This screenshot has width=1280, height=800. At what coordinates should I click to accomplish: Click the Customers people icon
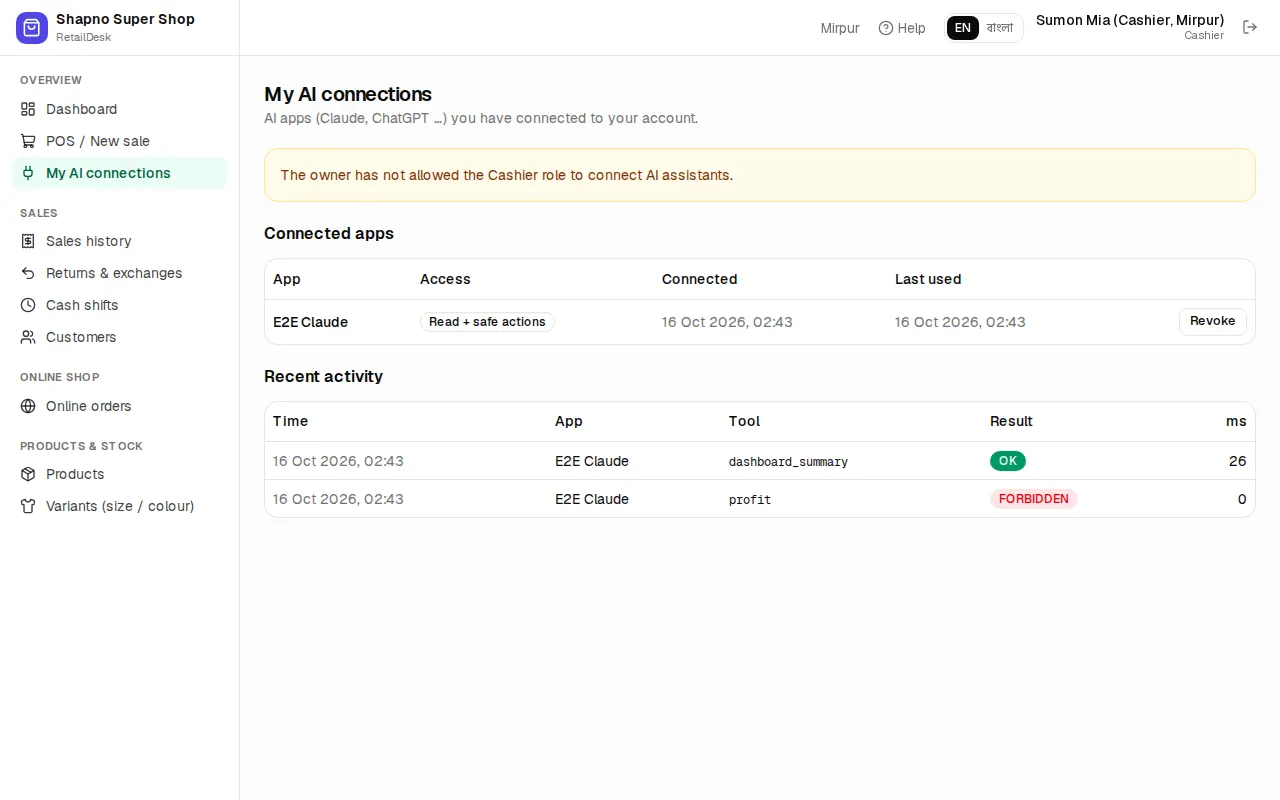(x=28, y=337)
